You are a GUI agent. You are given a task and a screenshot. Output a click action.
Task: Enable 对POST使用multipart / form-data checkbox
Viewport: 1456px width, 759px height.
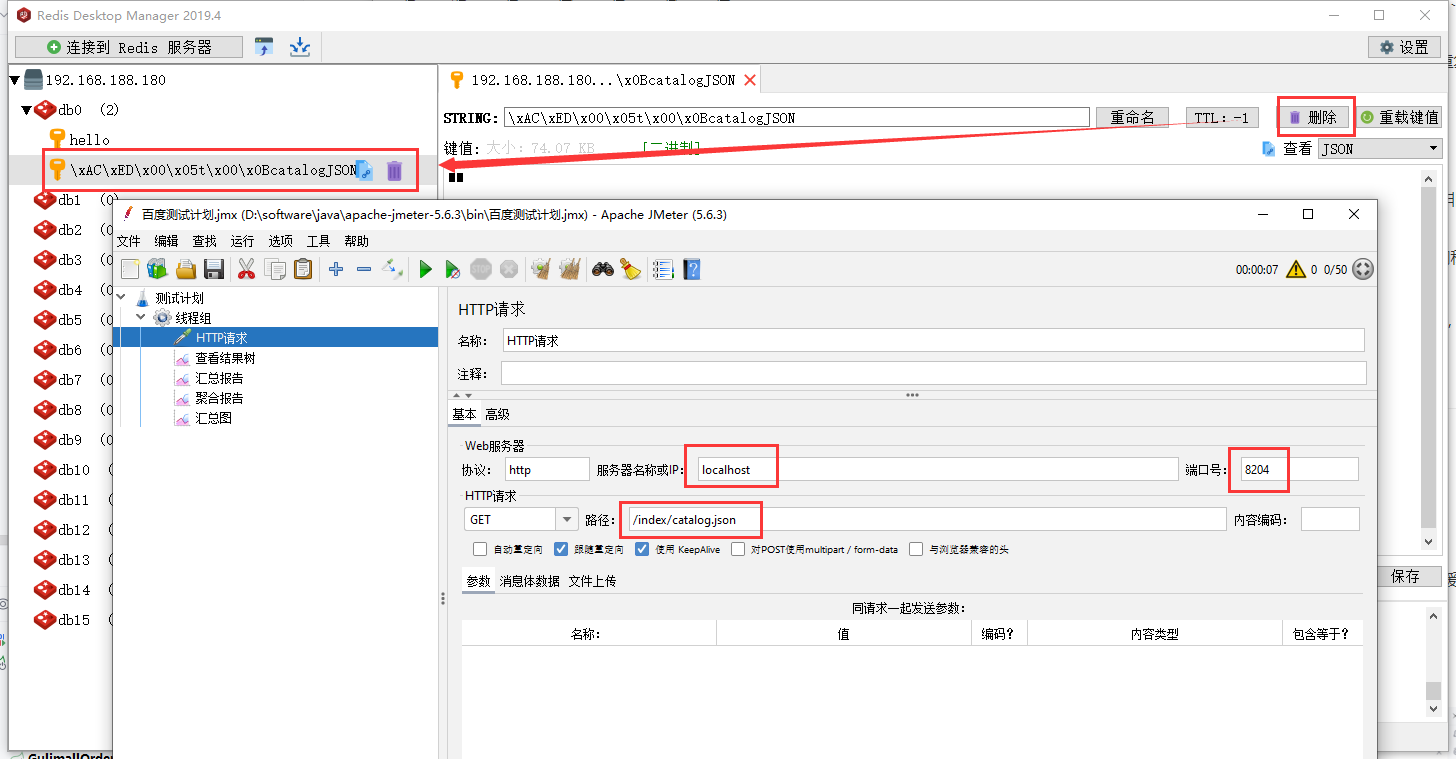click(738, 549)
